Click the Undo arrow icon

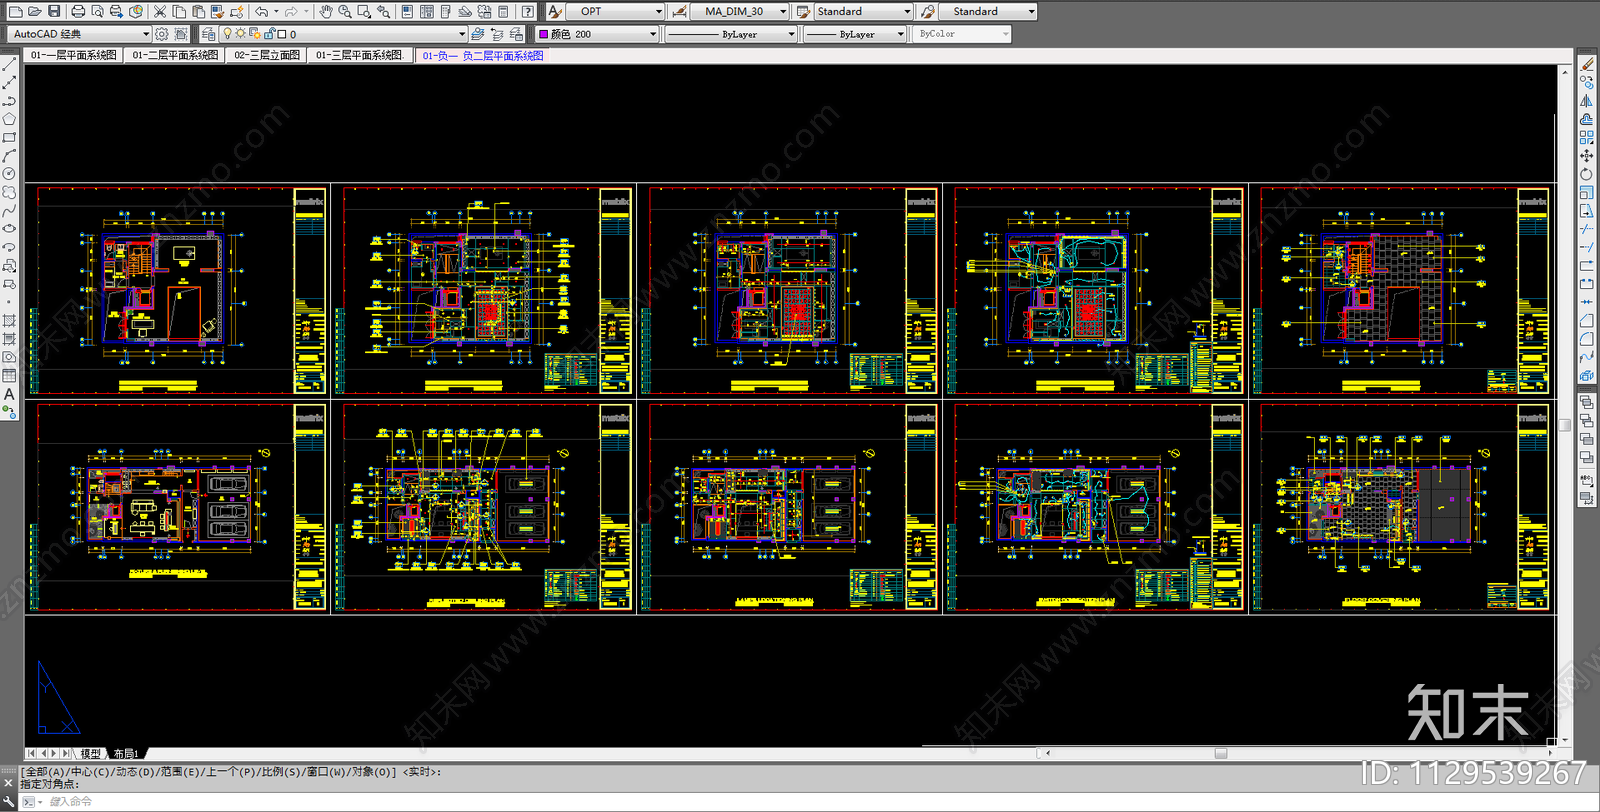tap(261, 12)
